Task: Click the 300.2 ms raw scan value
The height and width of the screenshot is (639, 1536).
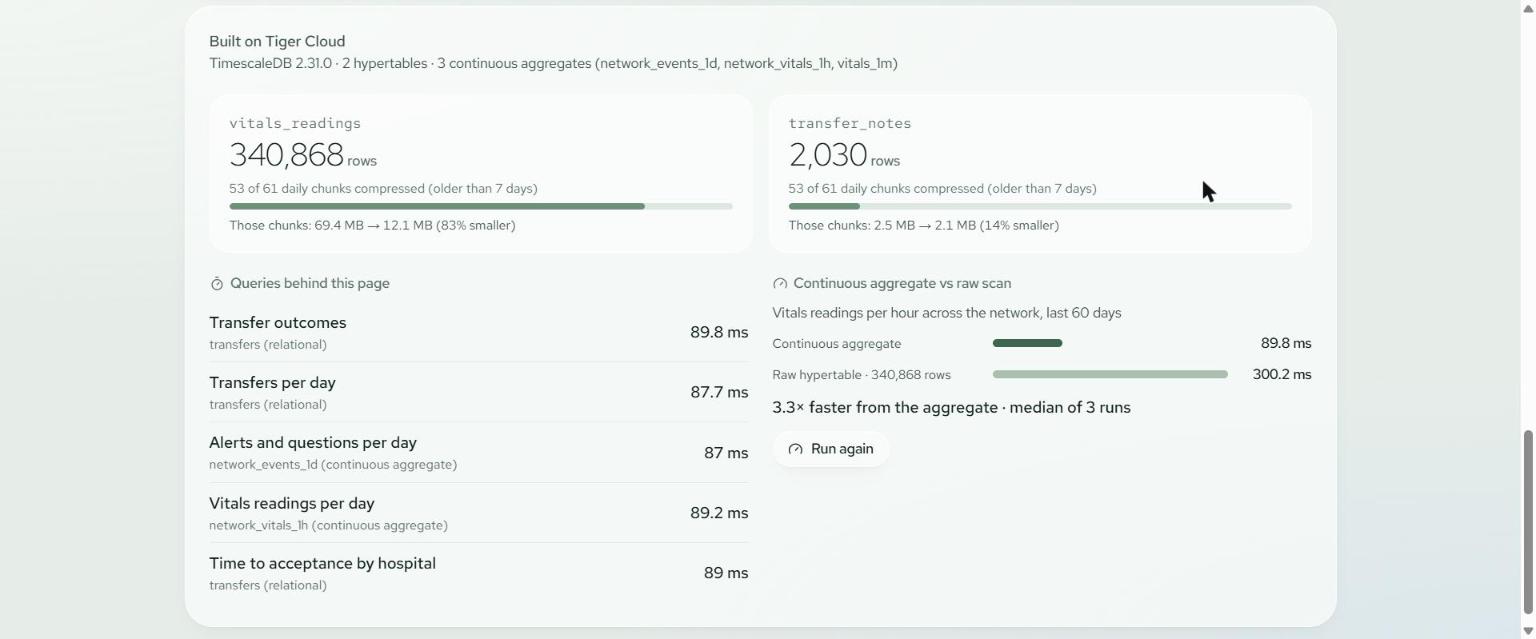Action: 1282,374
